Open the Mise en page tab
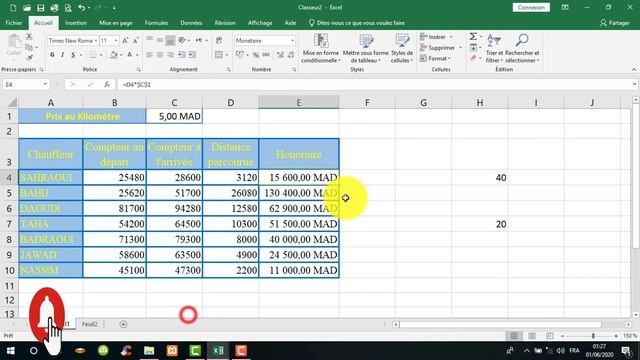Screen dimensions: 640x360 coord(116,23)
